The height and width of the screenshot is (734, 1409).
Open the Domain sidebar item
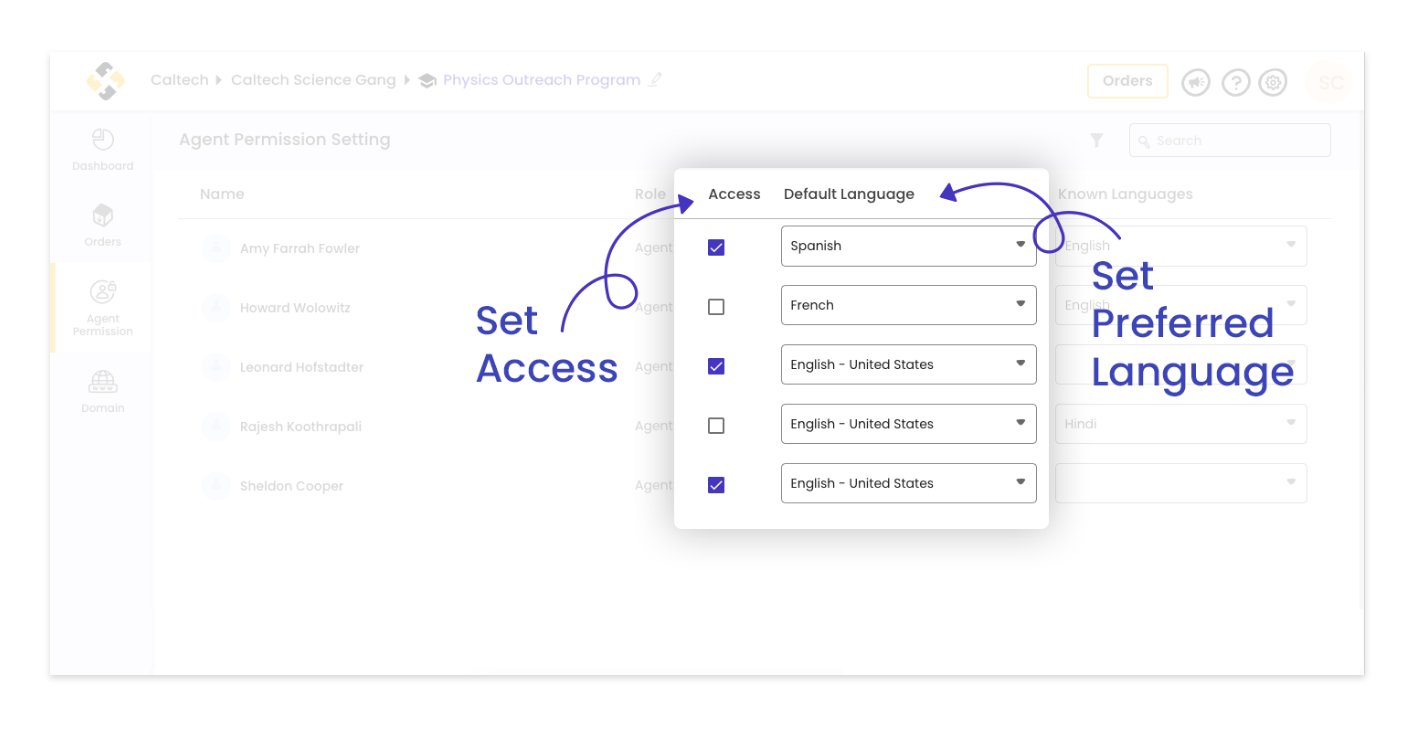(102, 391)
